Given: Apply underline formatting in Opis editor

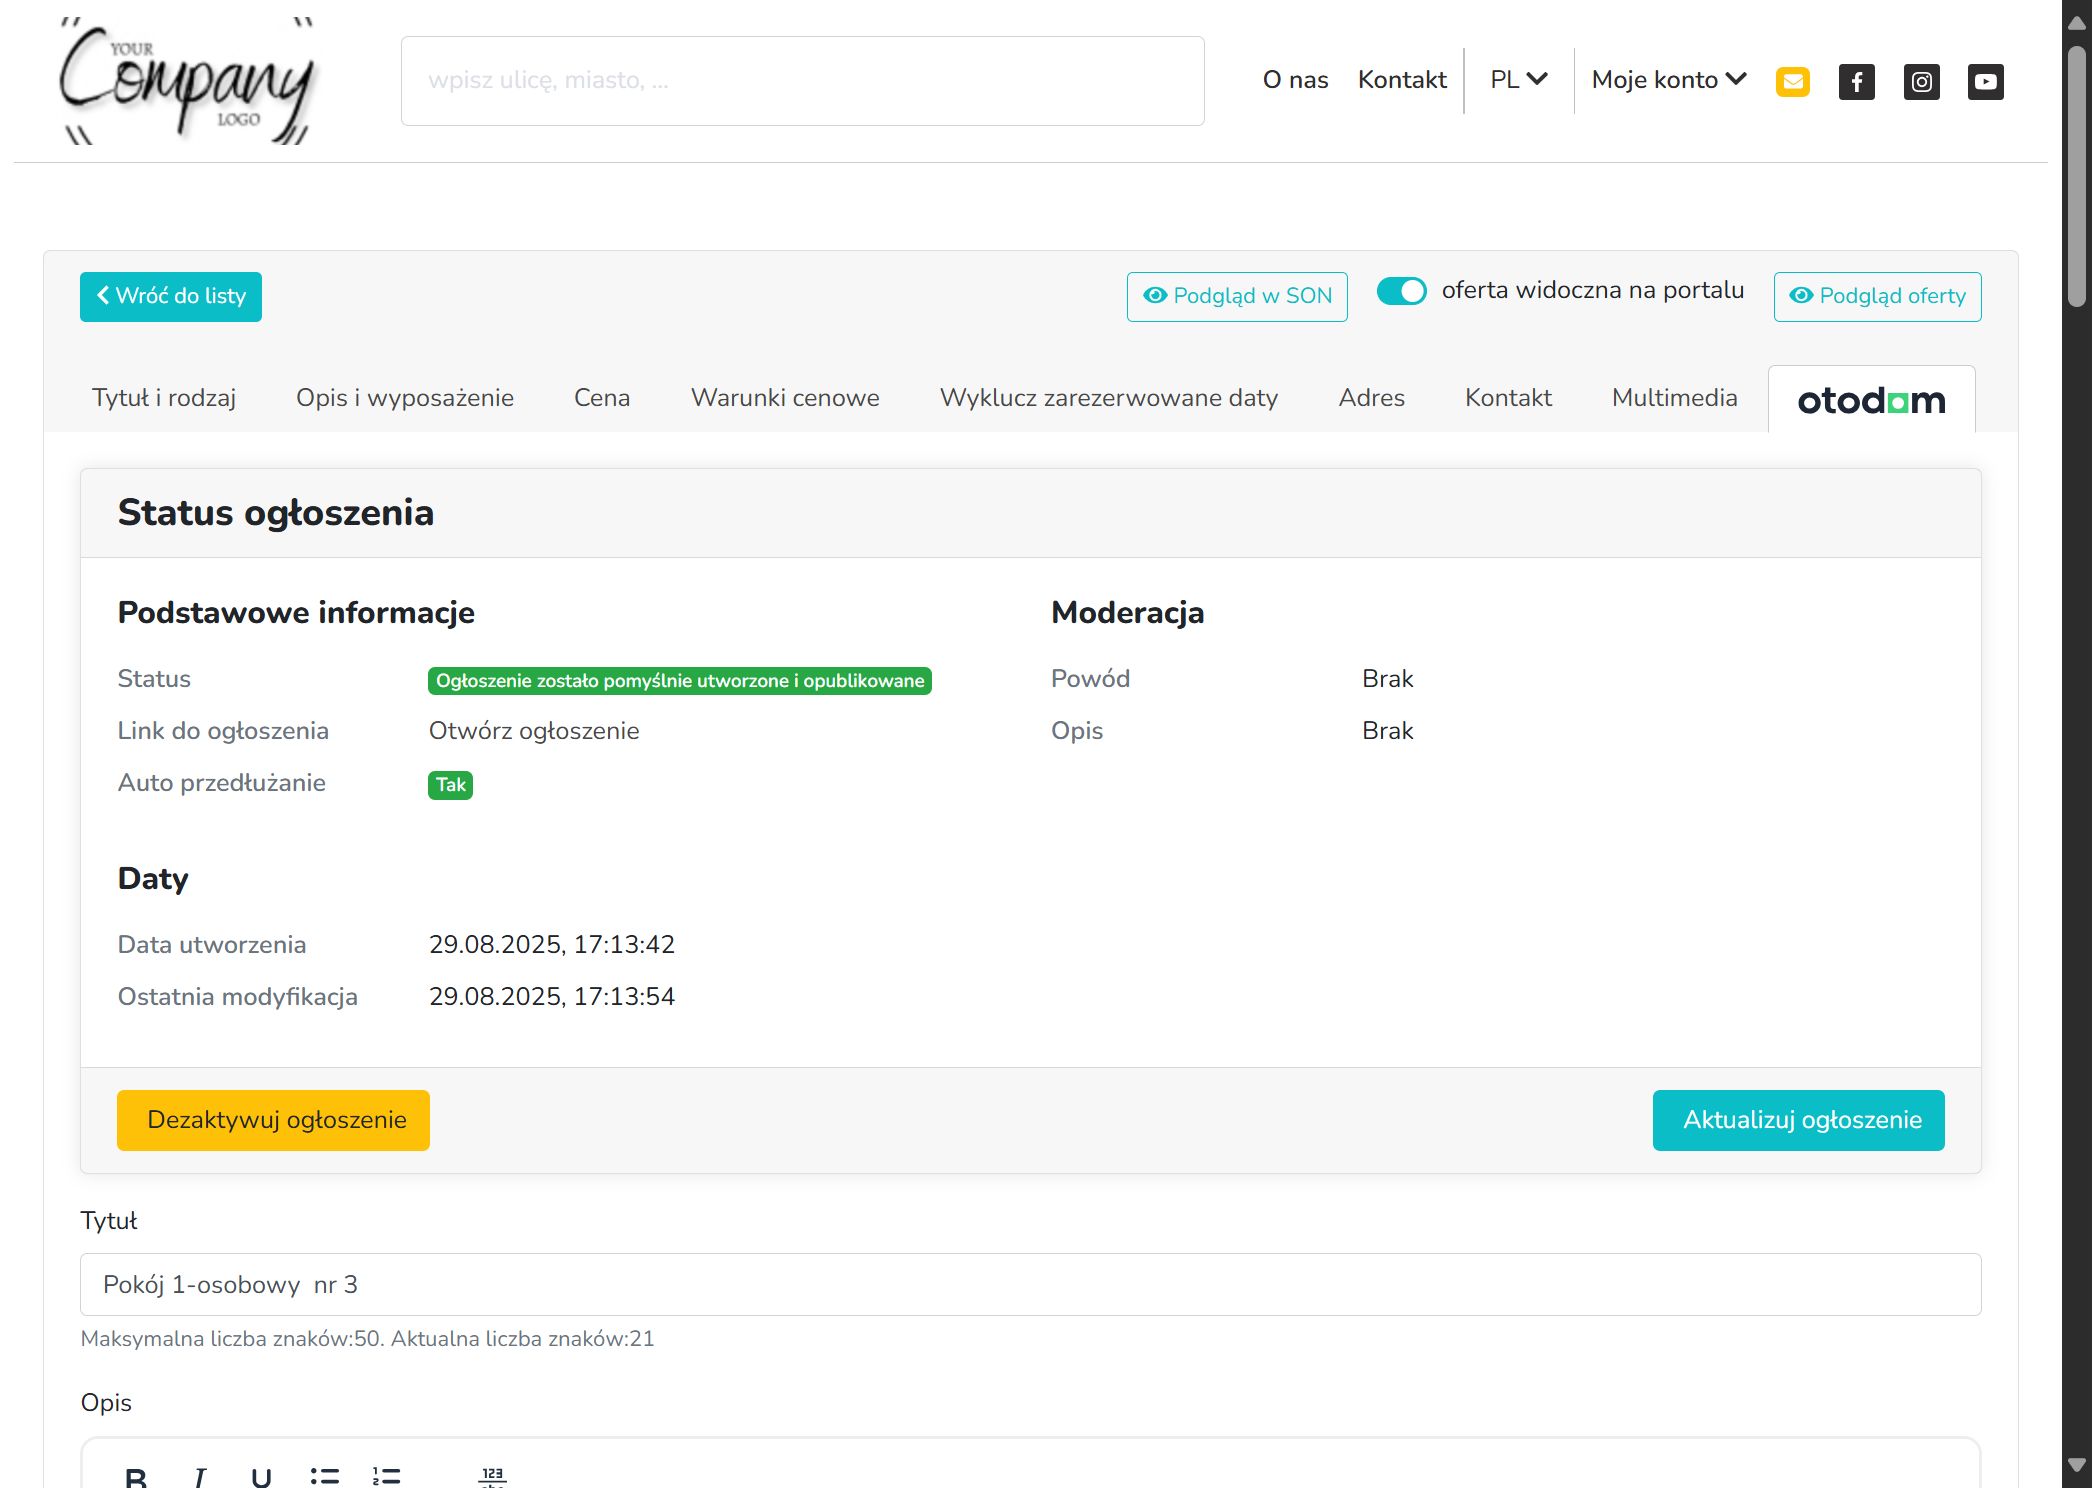Looking at the screenshot, I should click(262, 1476).
